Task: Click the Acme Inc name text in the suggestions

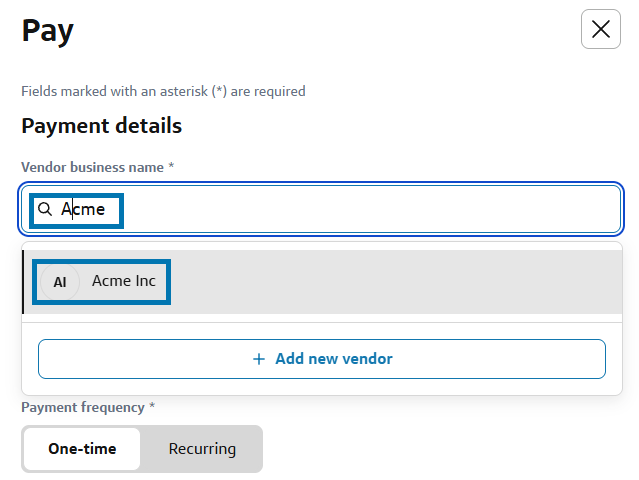Action: tap(124, 281)
